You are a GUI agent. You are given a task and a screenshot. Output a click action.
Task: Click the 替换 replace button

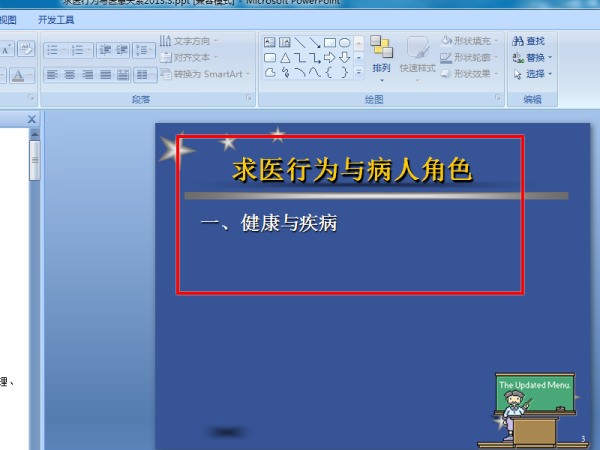click(x=532, y=57)
